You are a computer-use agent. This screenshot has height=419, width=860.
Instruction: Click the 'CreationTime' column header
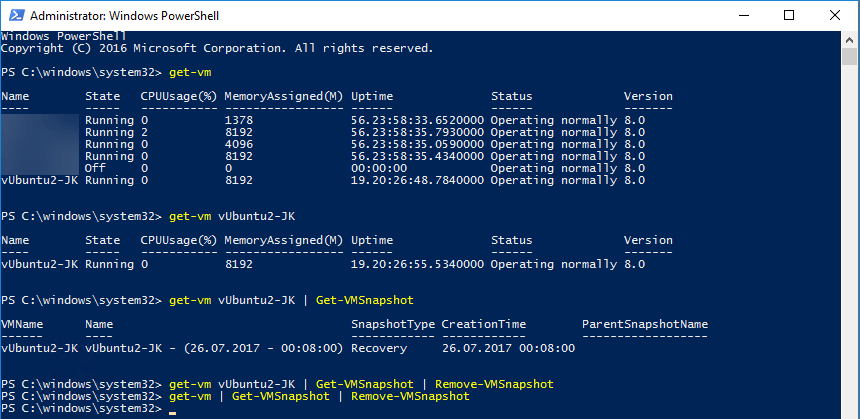click(484, 324)
